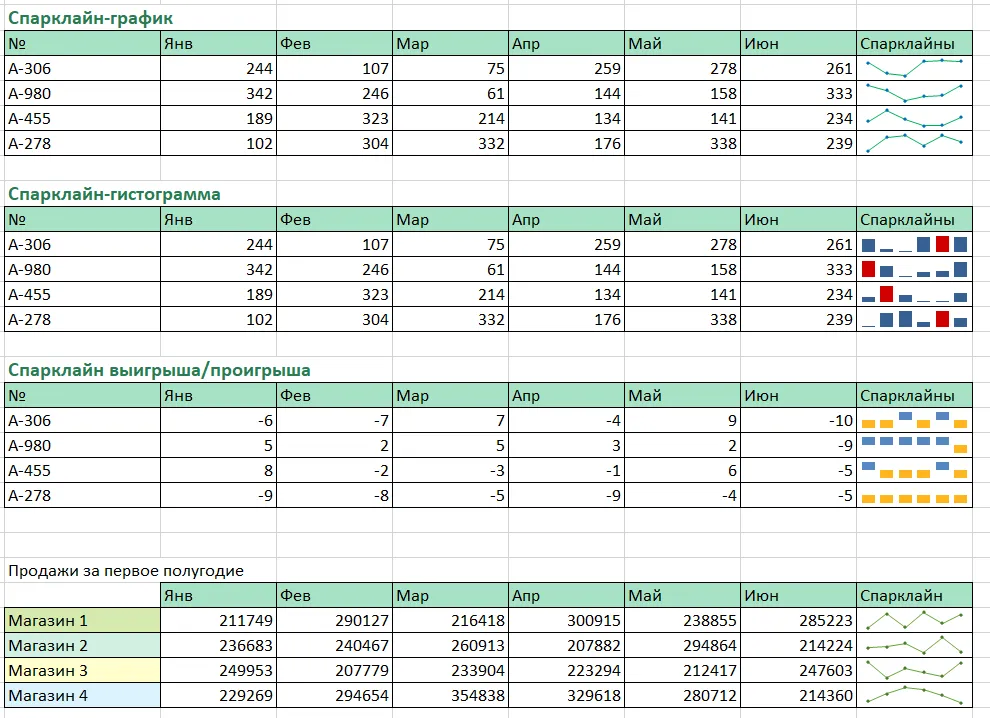This screenshot has height=718, width=990.
Task: Select the line sparkline for A-306
Action: tap(914, 68)
